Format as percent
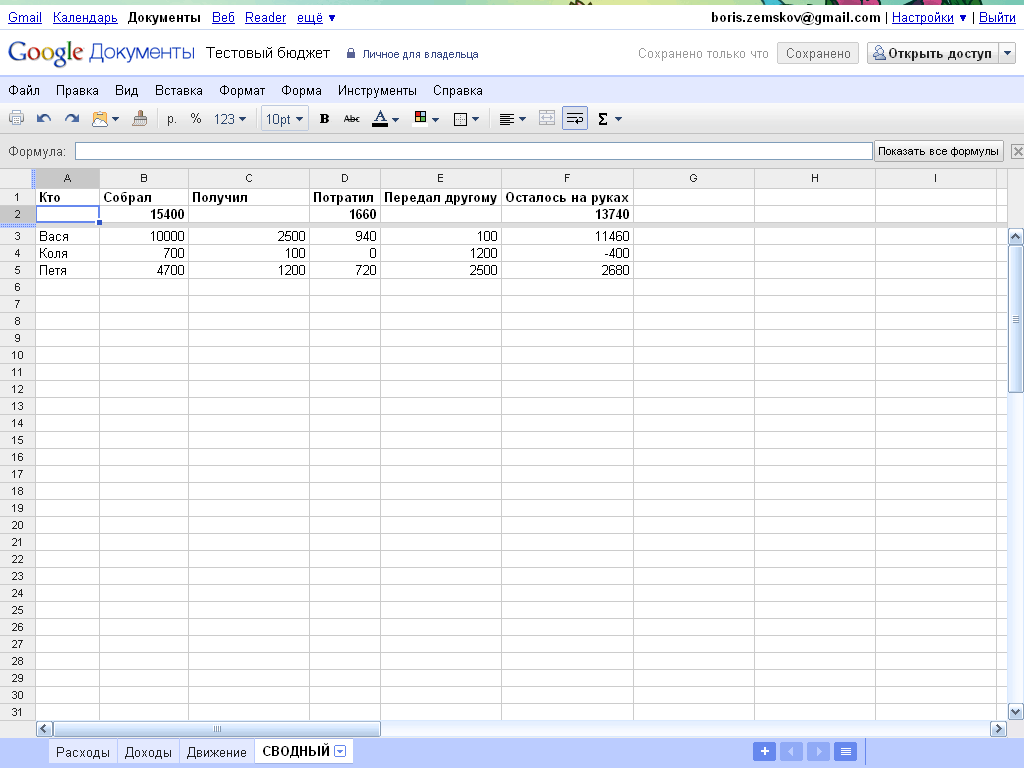 click(x=196, y=119)
